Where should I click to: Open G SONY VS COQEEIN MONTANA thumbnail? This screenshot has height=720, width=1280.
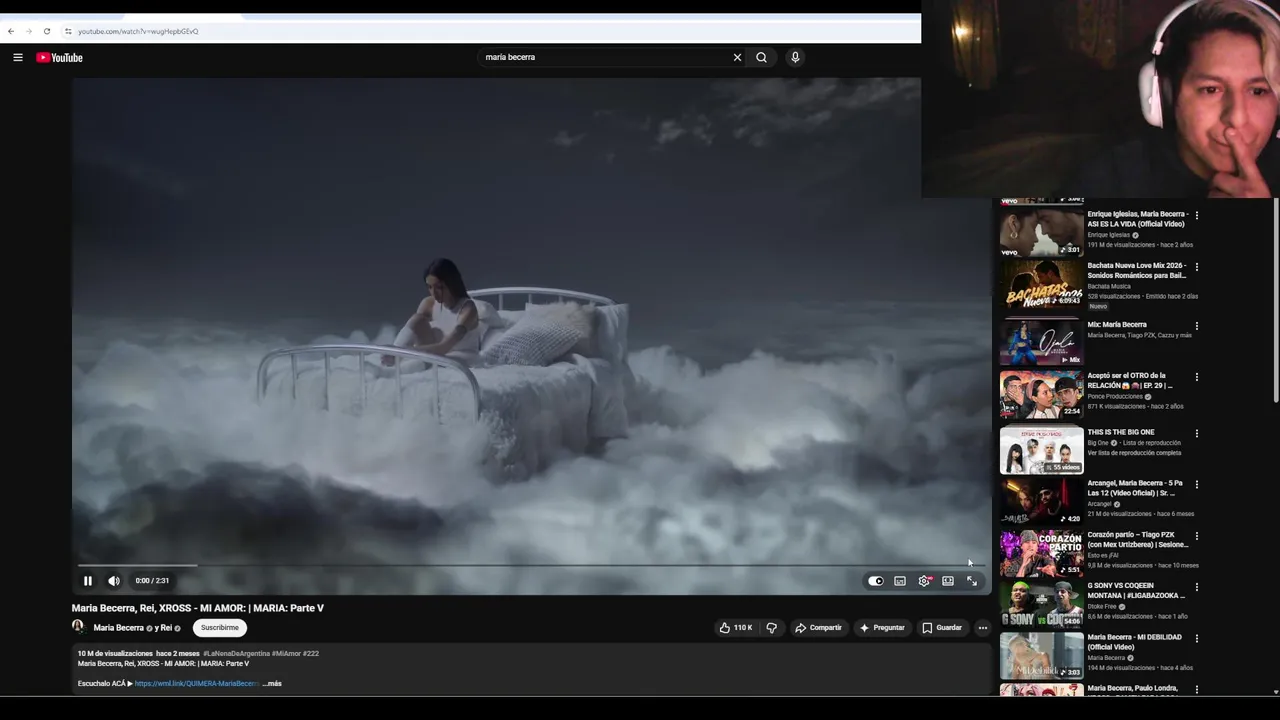[1041, 604]
